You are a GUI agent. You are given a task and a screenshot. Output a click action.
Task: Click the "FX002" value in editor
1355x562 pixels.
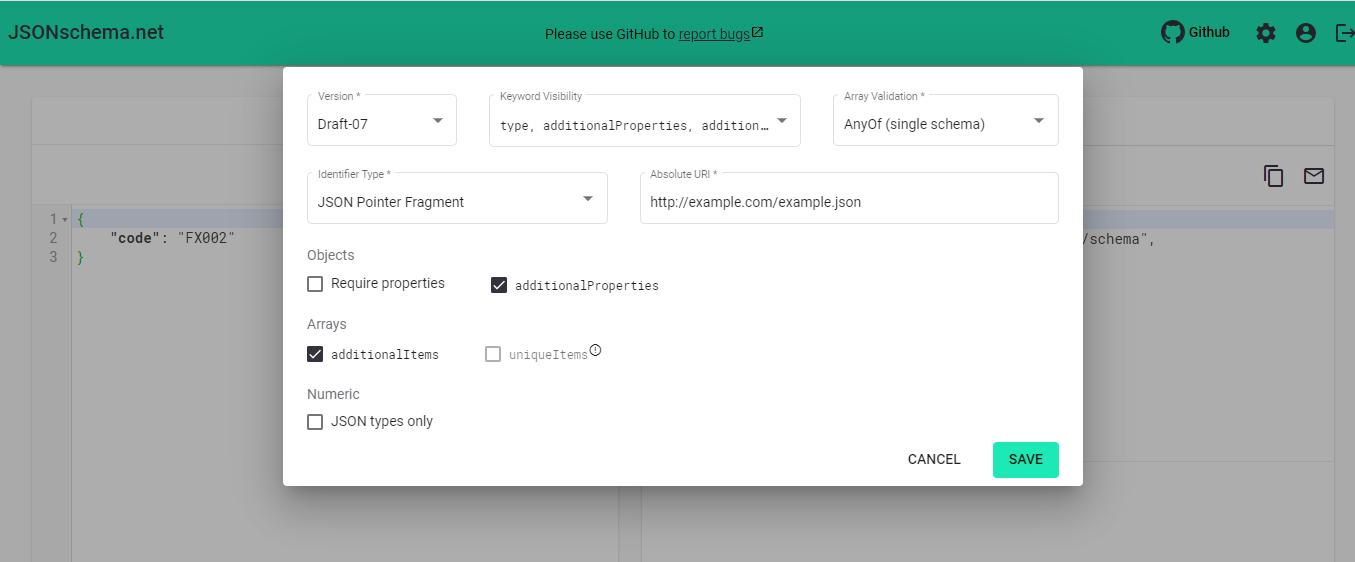pos(206,239)
